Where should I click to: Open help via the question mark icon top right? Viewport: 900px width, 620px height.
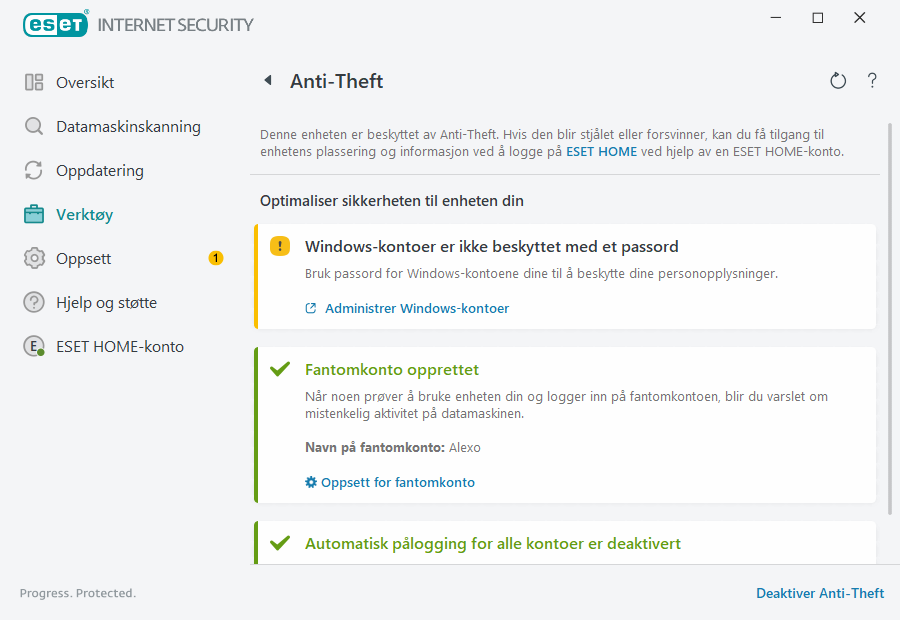pos(871,81)
